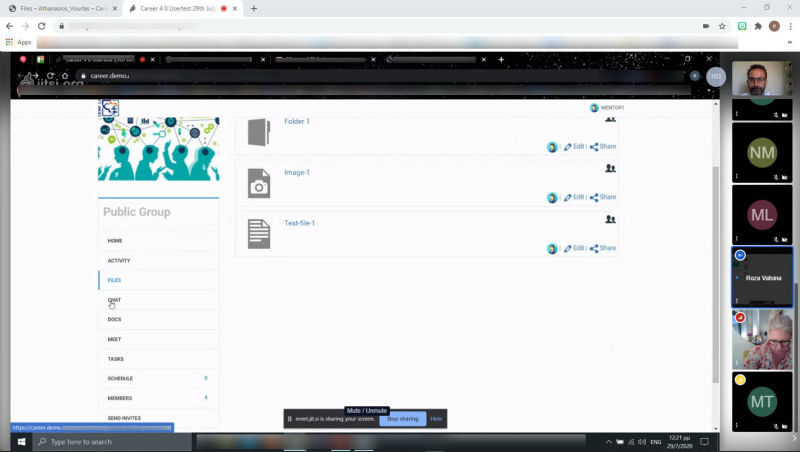The height and width of the screenshot is (452, 800).
Task: Click the Image-1 camera file icon
Action: 259,183
